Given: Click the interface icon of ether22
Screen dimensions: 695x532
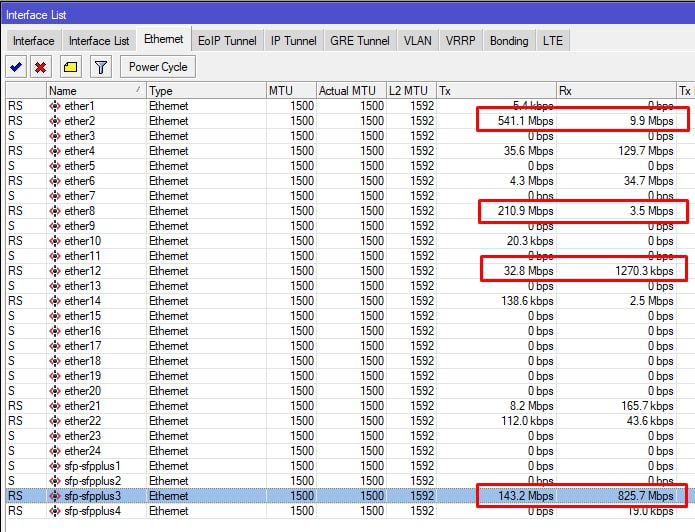Looking at the screenshot, I should tap(55, 421).
